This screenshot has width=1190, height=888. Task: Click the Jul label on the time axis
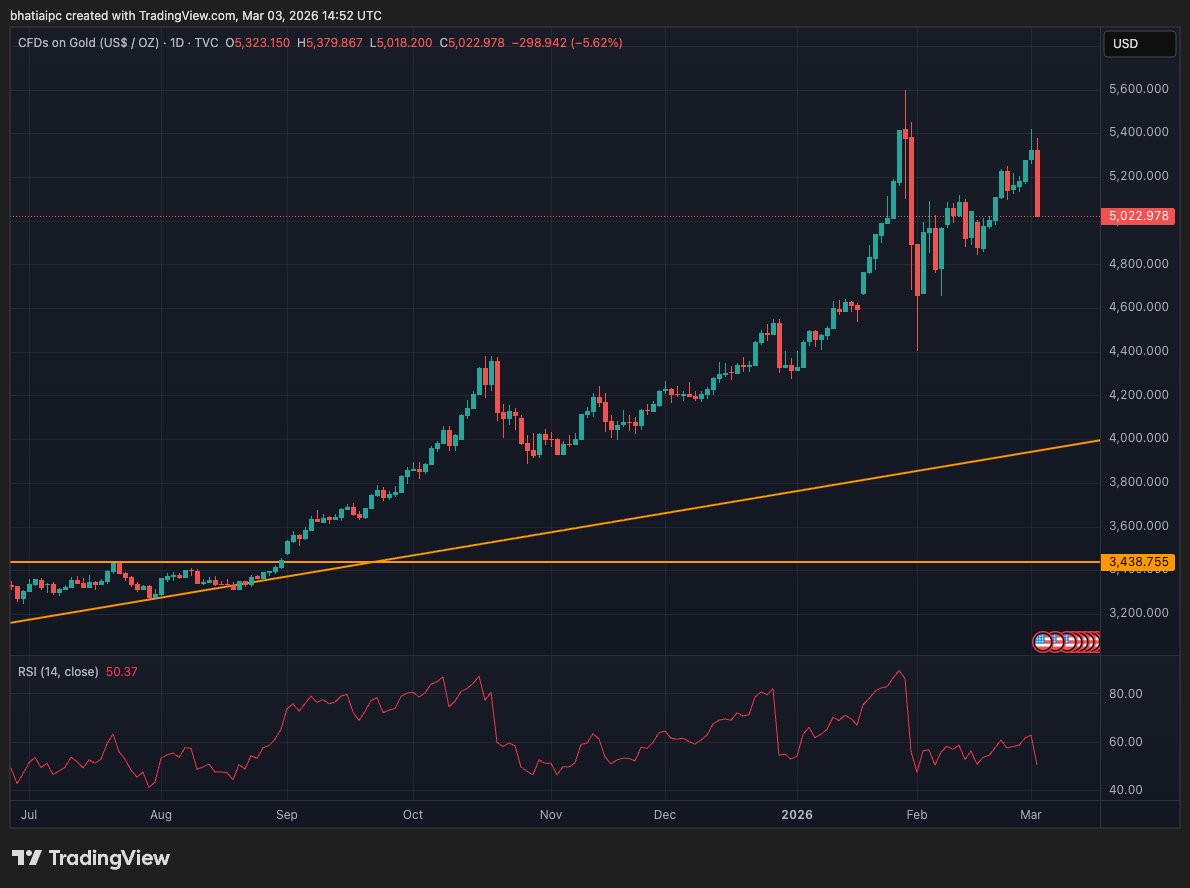[x=31, y=815]
